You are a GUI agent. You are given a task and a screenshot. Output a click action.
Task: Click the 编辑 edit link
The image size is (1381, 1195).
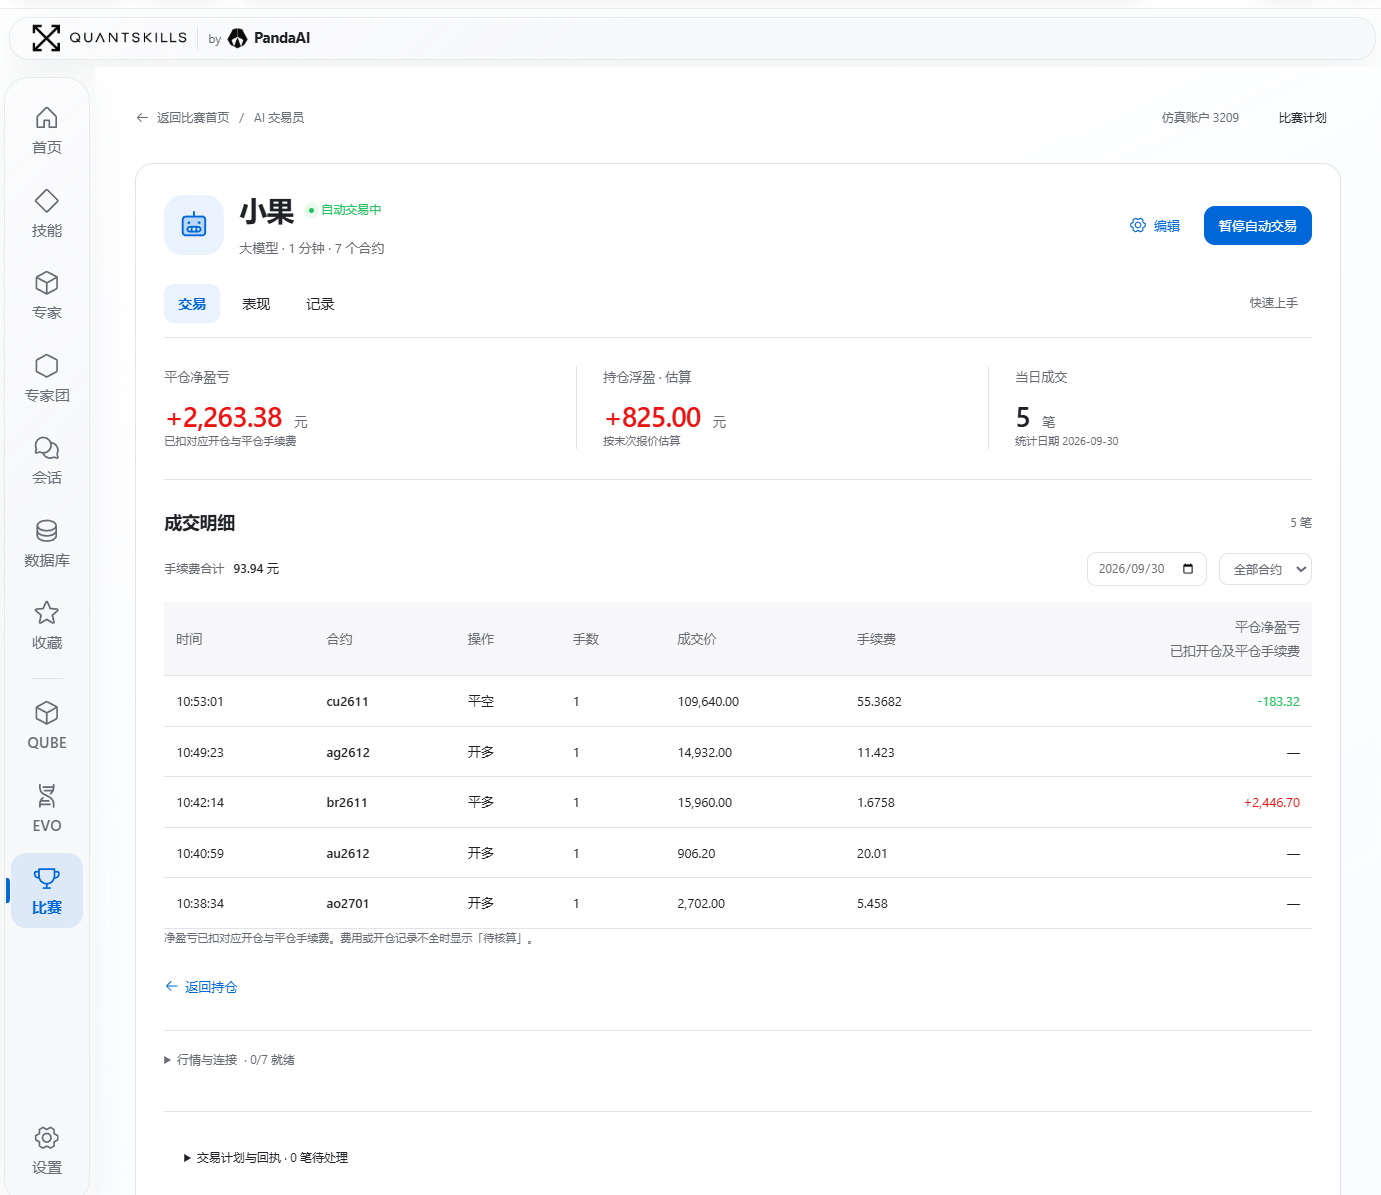pos(1167,226)
